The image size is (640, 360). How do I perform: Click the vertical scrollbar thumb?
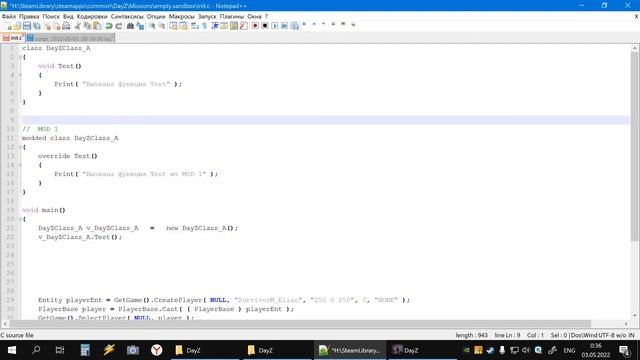coord(634,147)
